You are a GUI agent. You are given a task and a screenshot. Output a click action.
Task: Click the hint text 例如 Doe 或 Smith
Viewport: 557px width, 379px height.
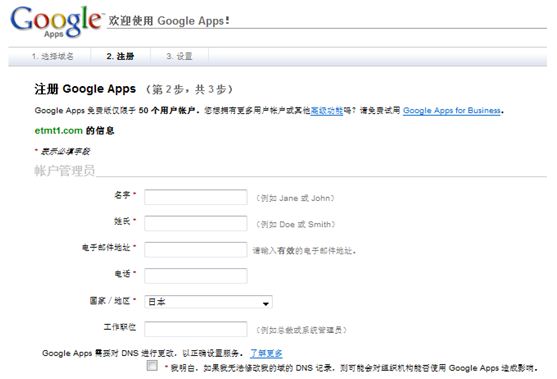(296, 224)
